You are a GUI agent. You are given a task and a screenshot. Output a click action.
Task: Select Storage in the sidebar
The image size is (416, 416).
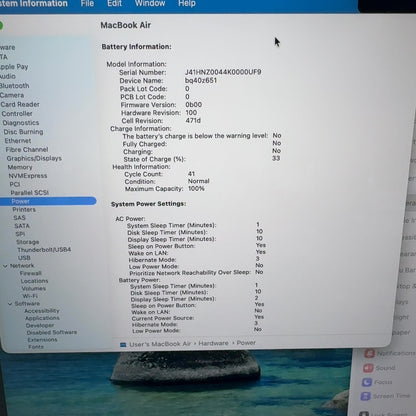28,242
